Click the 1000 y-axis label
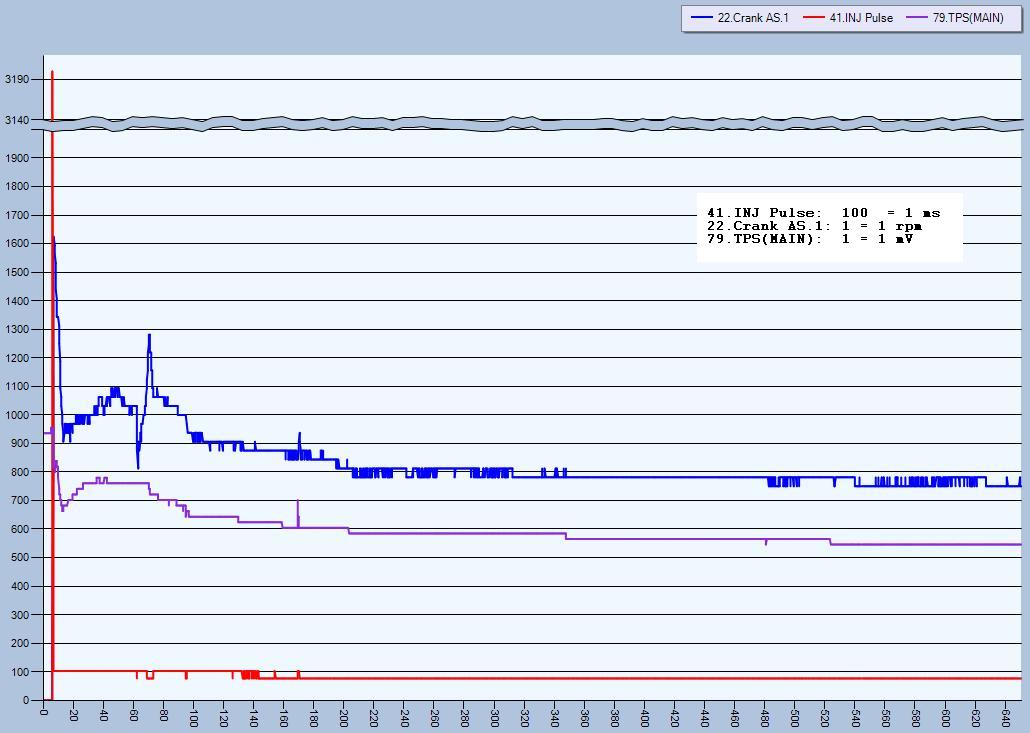Screen dimensions: 1030x733 tap(17, 414)
